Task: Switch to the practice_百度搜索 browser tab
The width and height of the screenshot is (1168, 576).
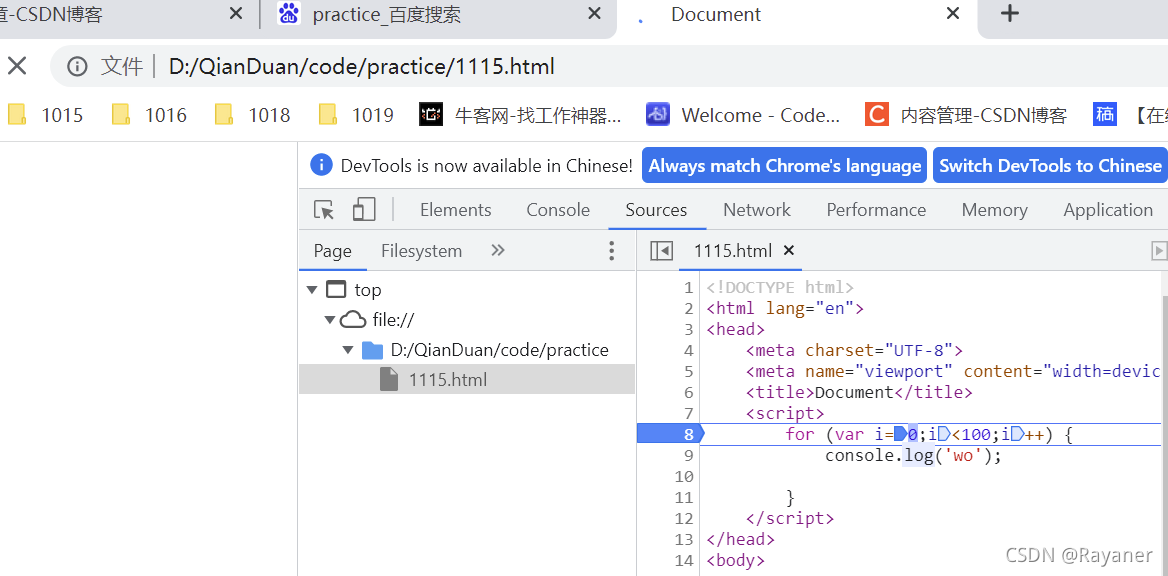Action: coord(438,15)
